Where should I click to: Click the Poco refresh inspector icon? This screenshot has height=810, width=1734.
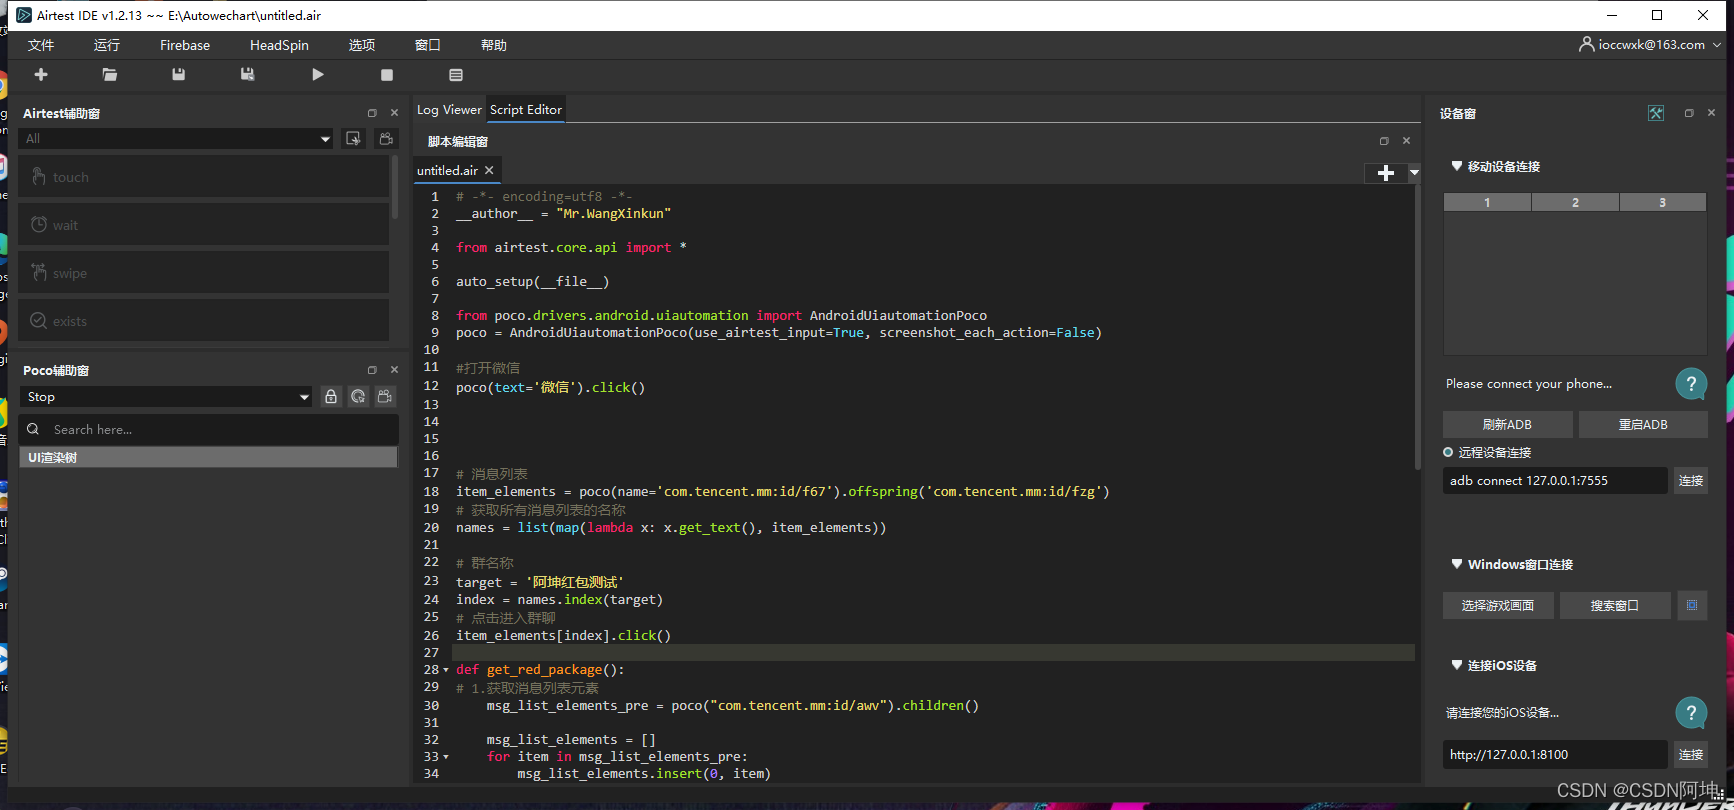coord(358,397)
